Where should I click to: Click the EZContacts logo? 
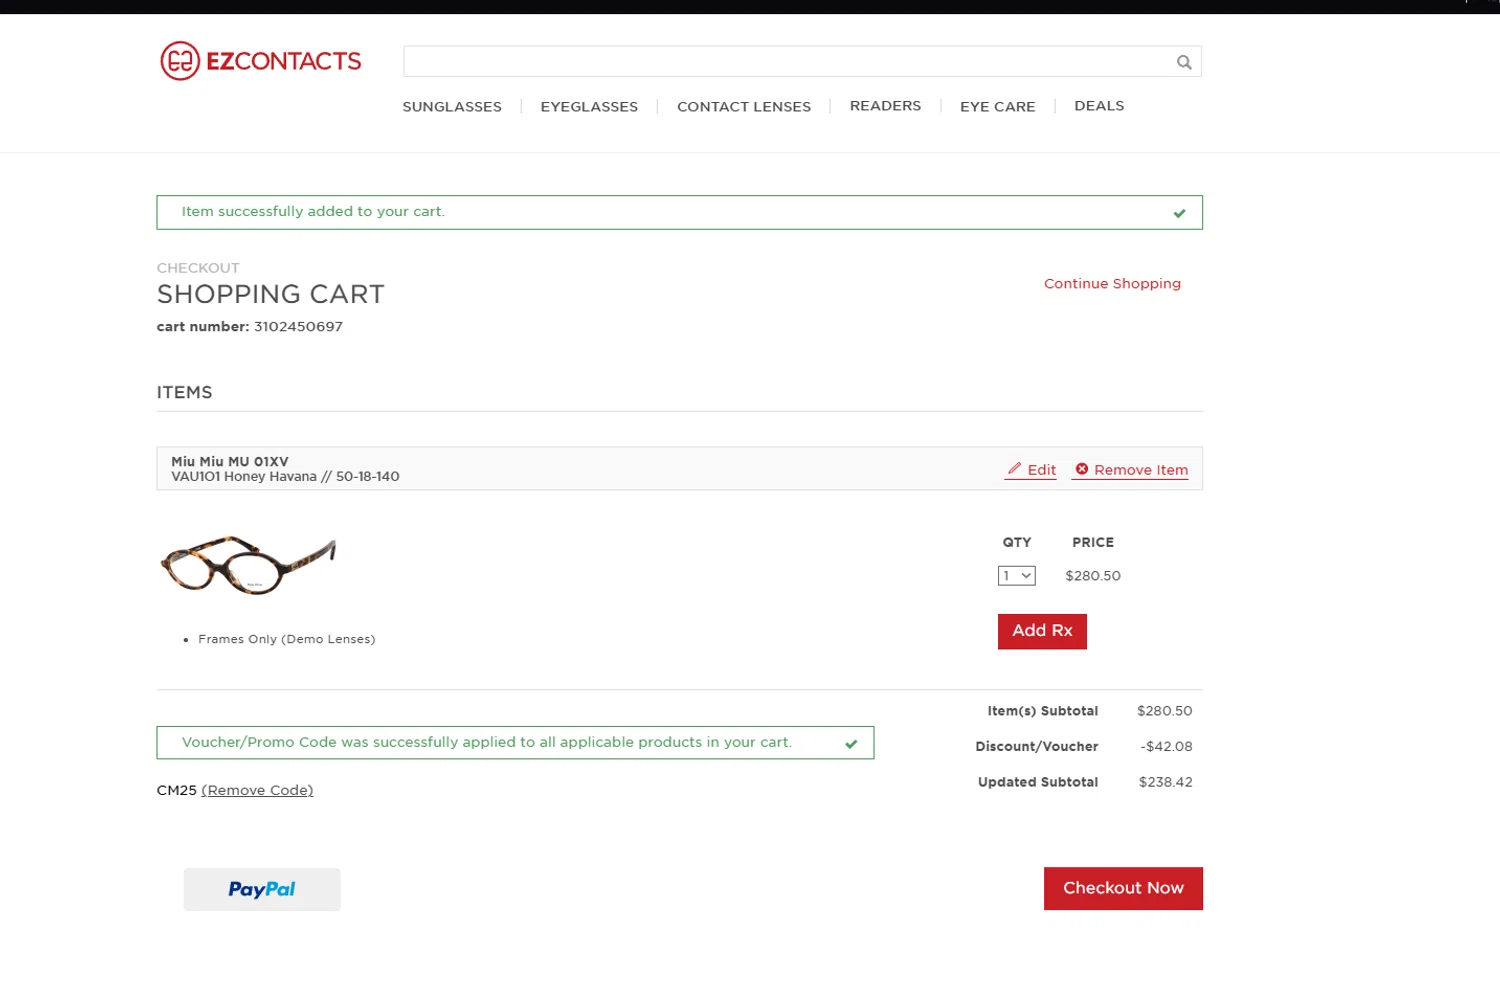tap(261, 61)
